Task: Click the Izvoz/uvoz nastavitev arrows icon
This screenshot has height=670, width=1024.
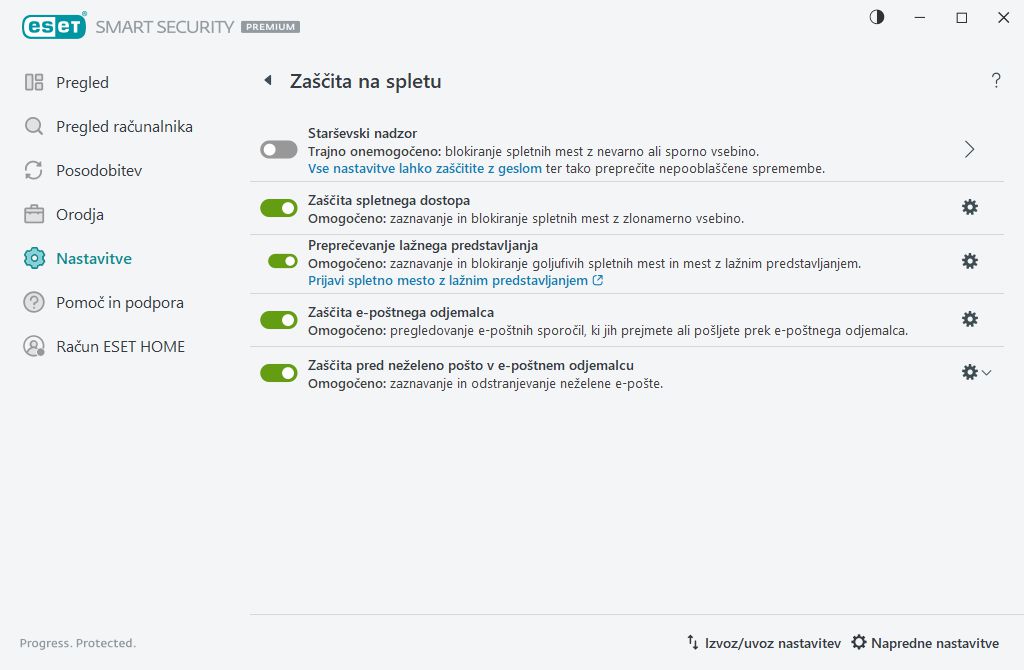Action: [x=690, y=642]
